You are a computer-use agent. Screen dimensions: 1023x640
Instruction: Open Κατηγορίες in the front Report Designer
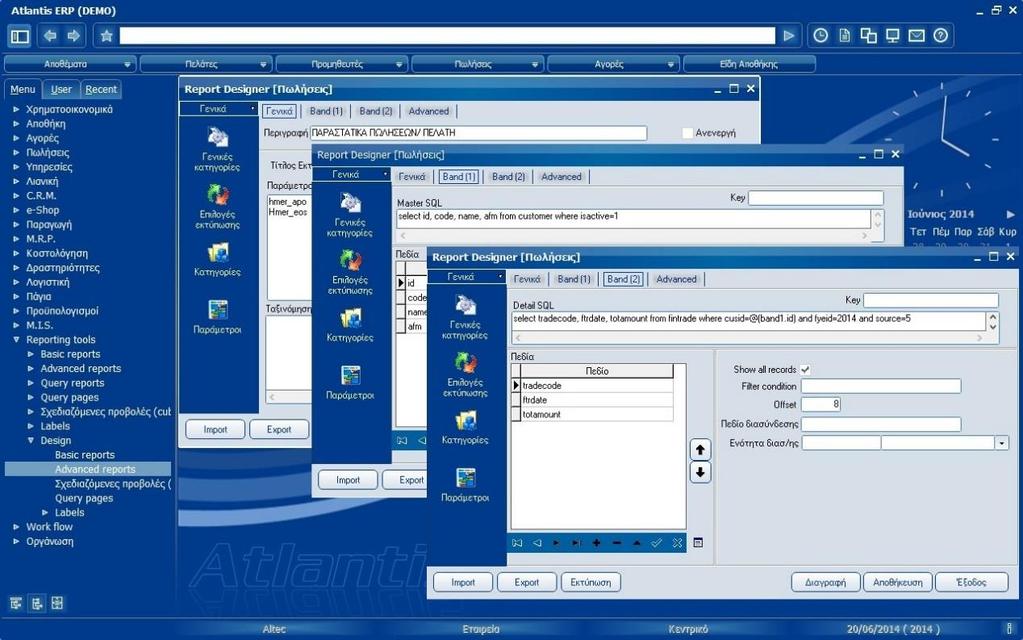click(x=465, y=427)
